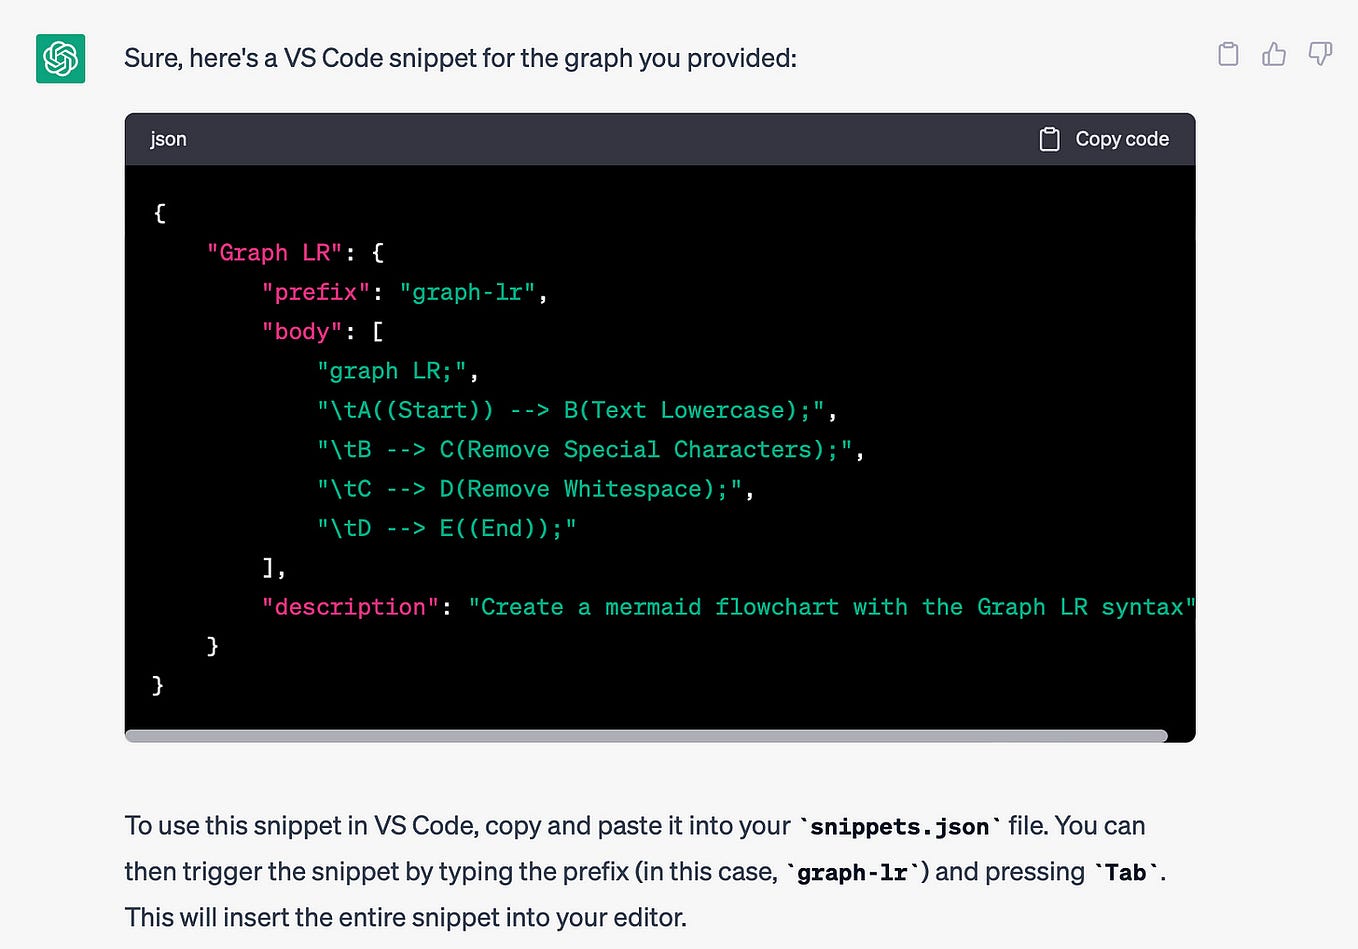Select the "body" array key in the code
The width and height of the screenshot is (1358, 949).
[301, 331]
